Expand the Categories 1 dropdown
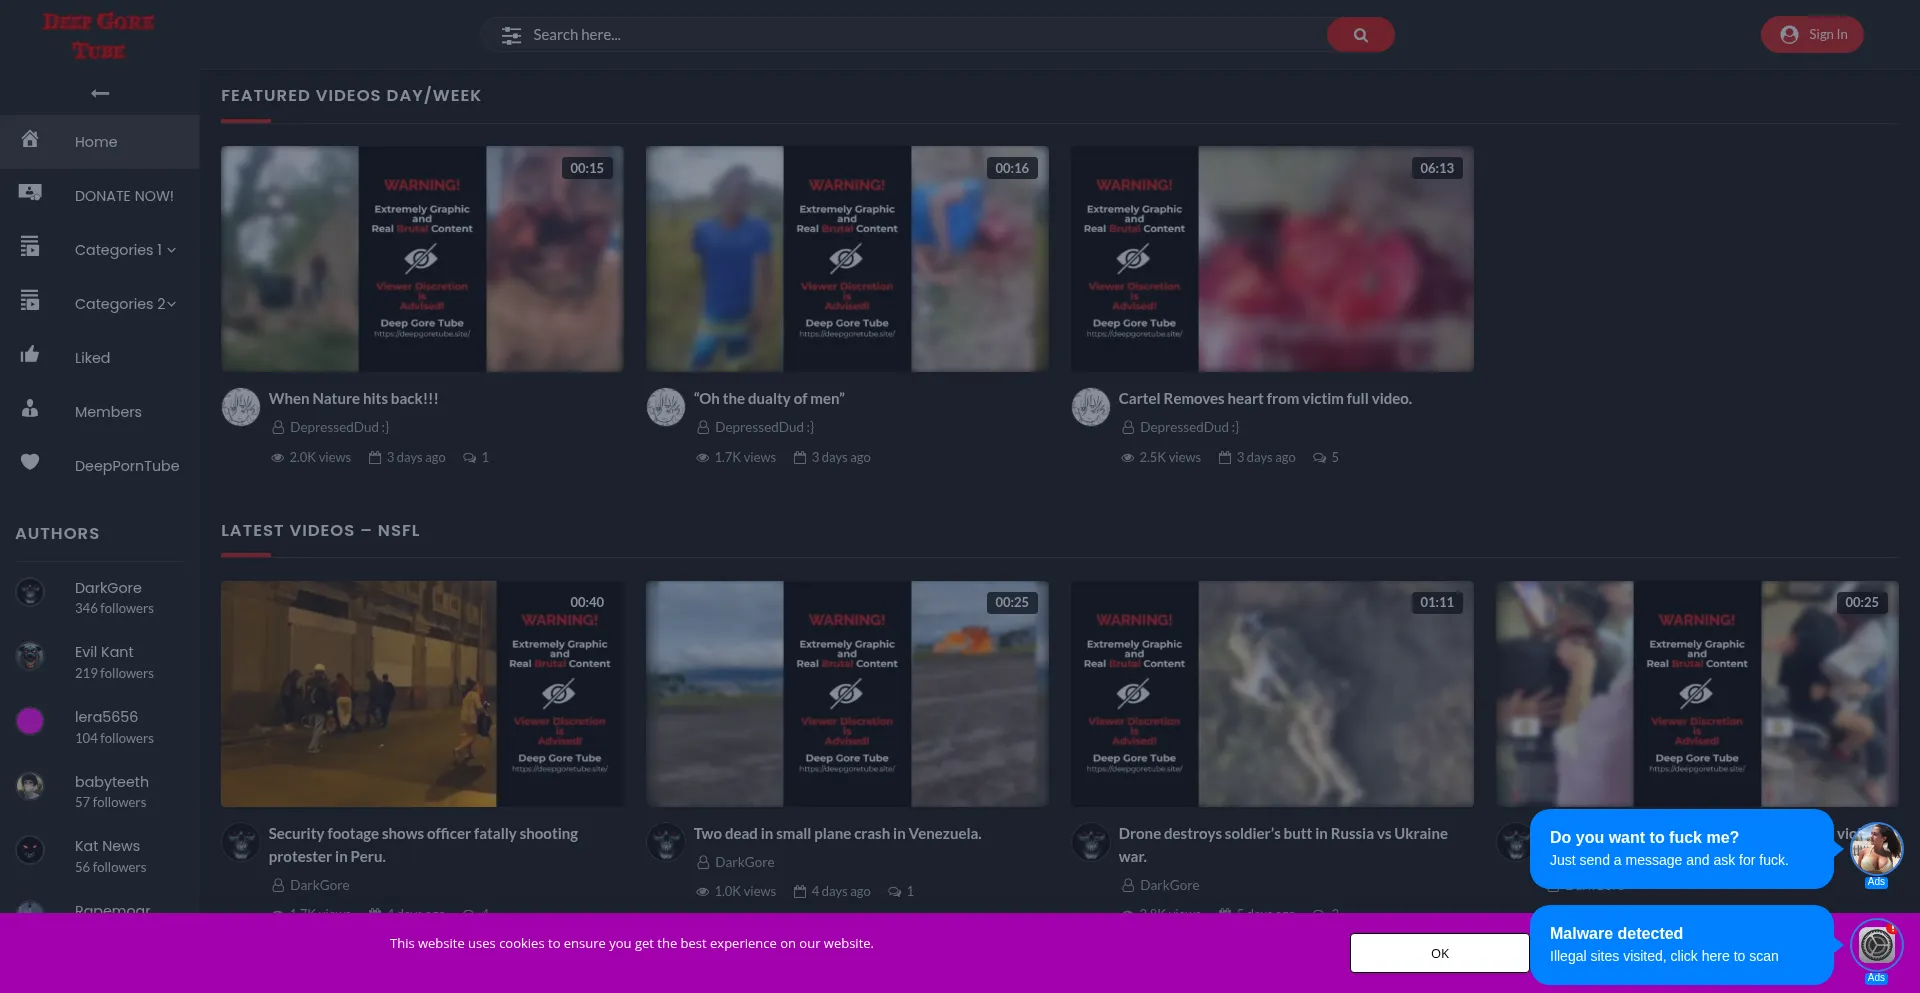 125,250
